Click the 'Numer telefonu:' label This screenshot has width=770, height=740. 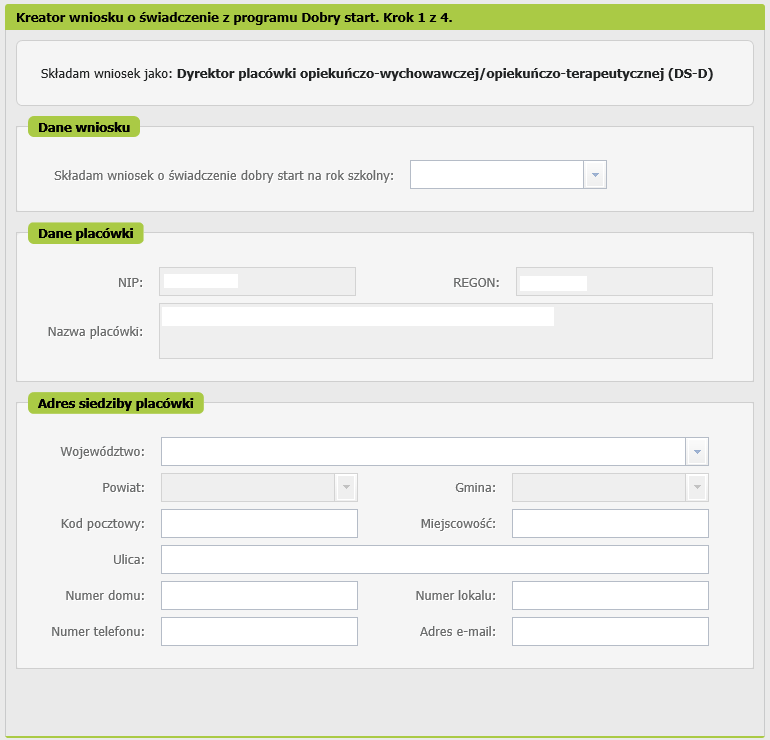click(x=98, y=631)
